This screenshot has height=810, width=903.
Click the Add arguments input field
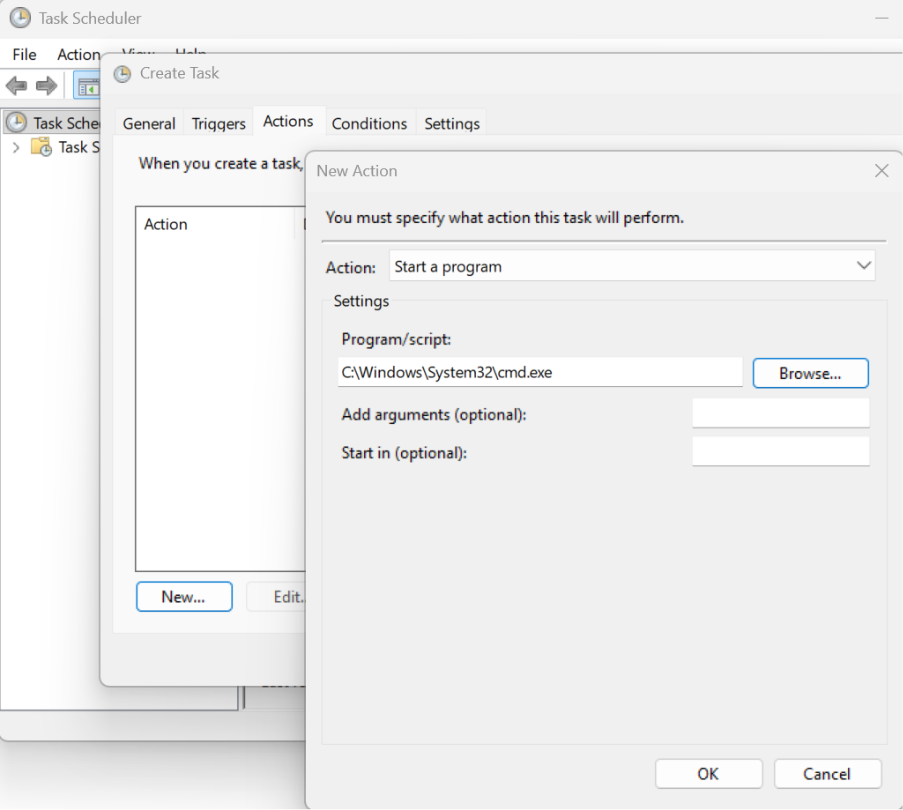[x=780, y=413]
